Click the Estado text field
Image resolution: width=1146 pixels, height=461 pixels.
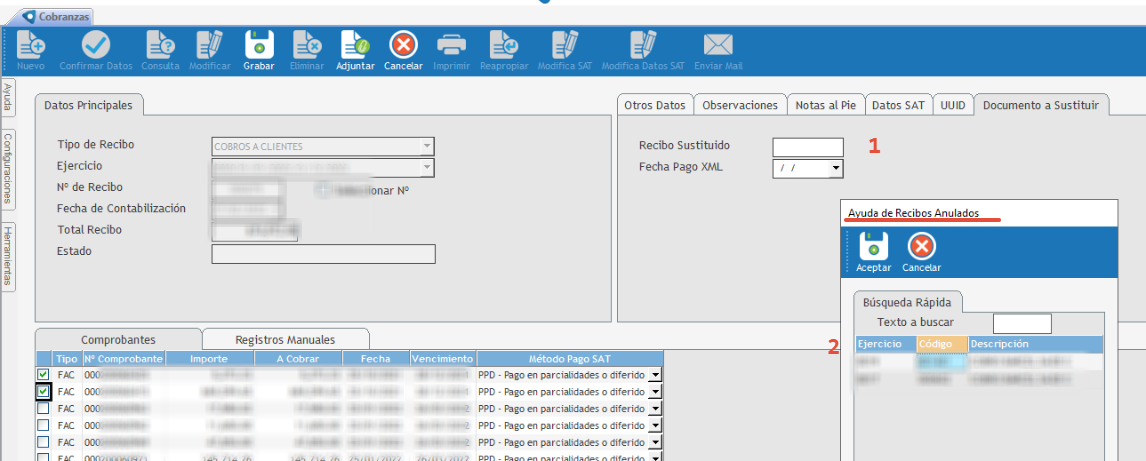pos(323,254)
